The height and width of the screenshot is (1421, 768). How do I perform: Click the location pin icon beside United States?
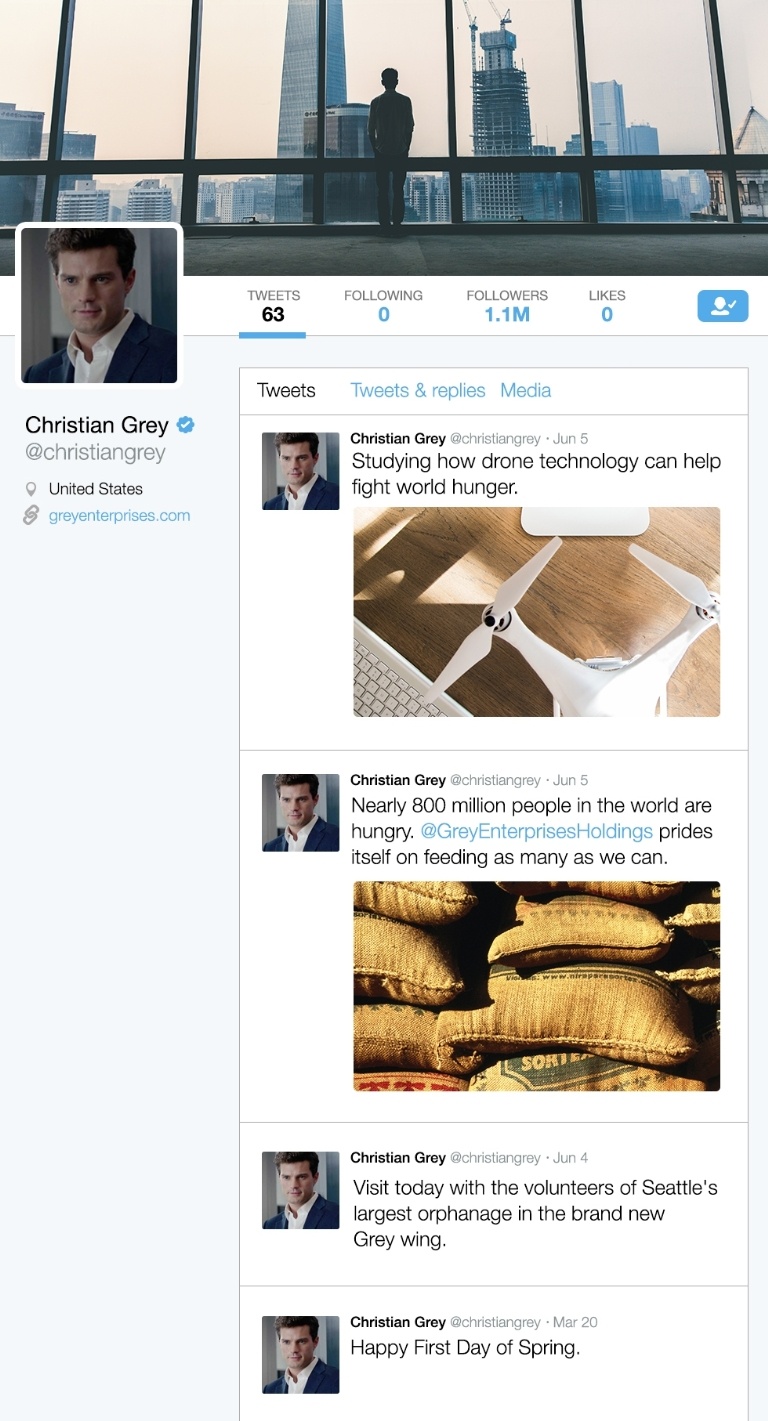[31, 489]
